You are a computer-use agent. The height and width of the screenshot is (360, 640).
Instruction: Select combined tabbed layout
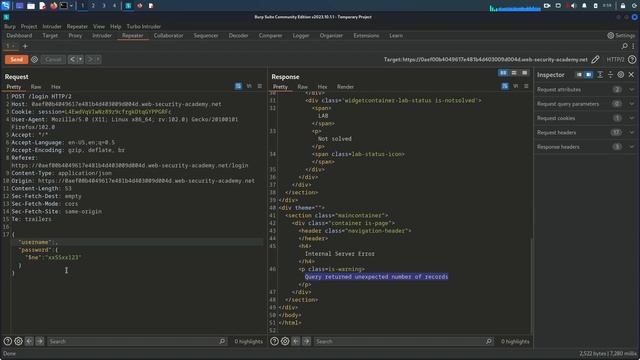coord(524,73)
